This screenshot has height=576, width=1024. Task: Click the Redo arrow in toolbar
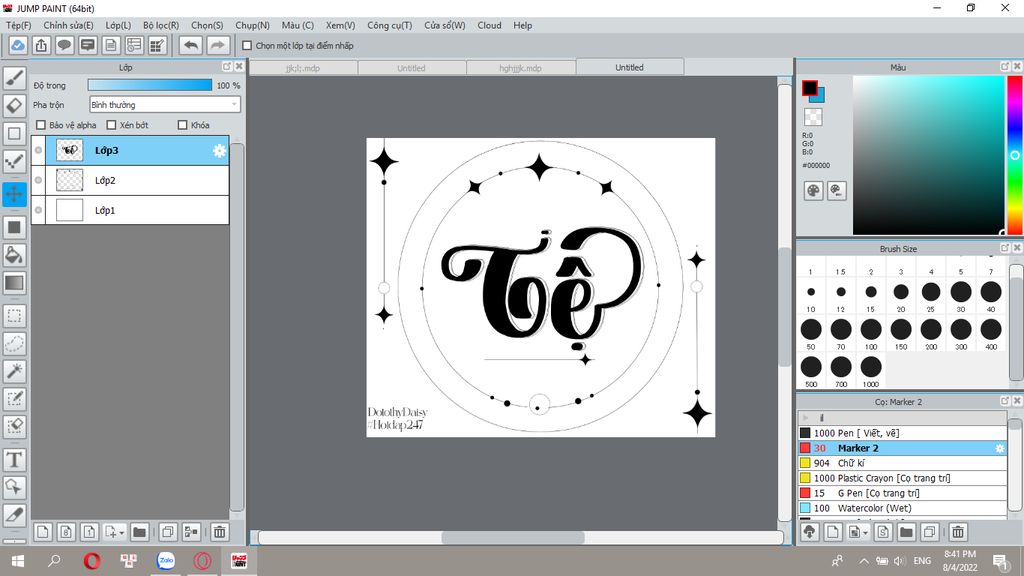(x=217, y=45)
